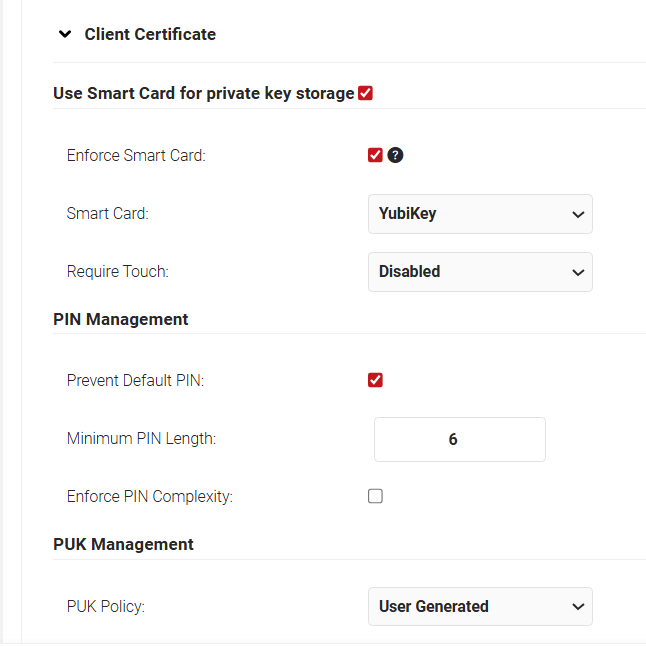The image size is (646, 646).
Task: Enable the Enforce PIN Complexity checkbox
Action: [375, 496]
